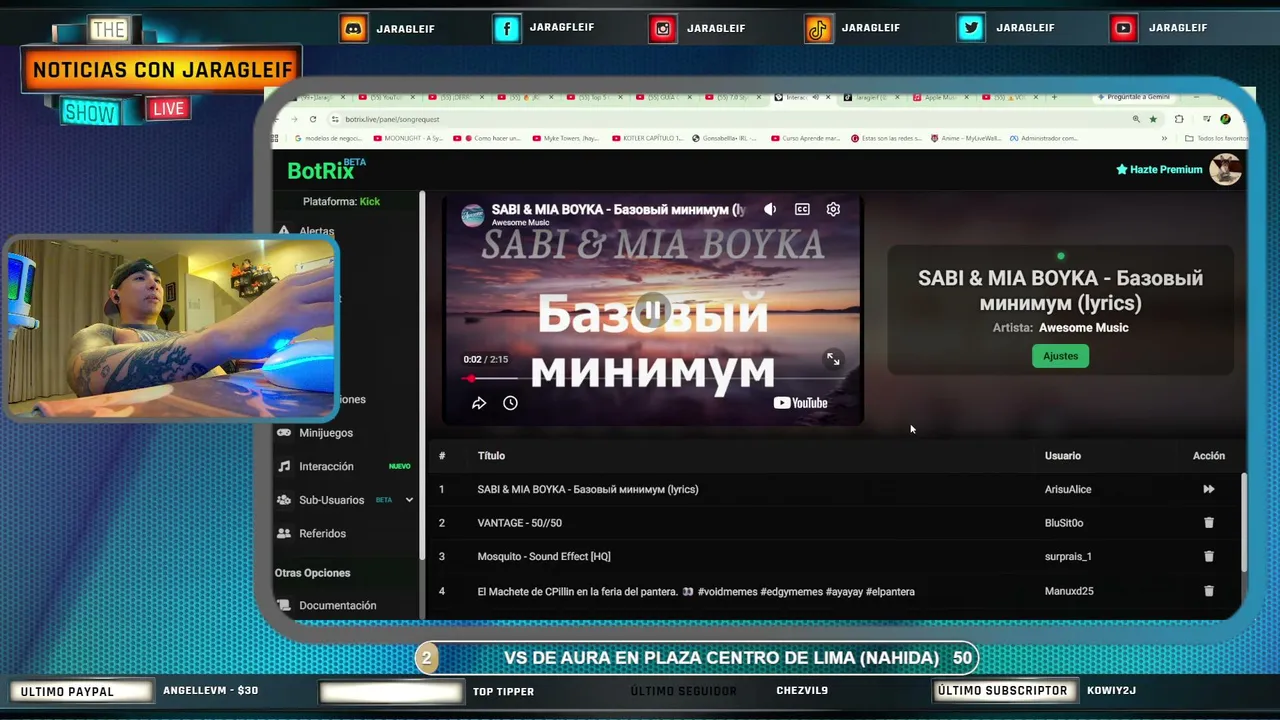Click the TikTok icon in the overlay

tap(818, 28)
